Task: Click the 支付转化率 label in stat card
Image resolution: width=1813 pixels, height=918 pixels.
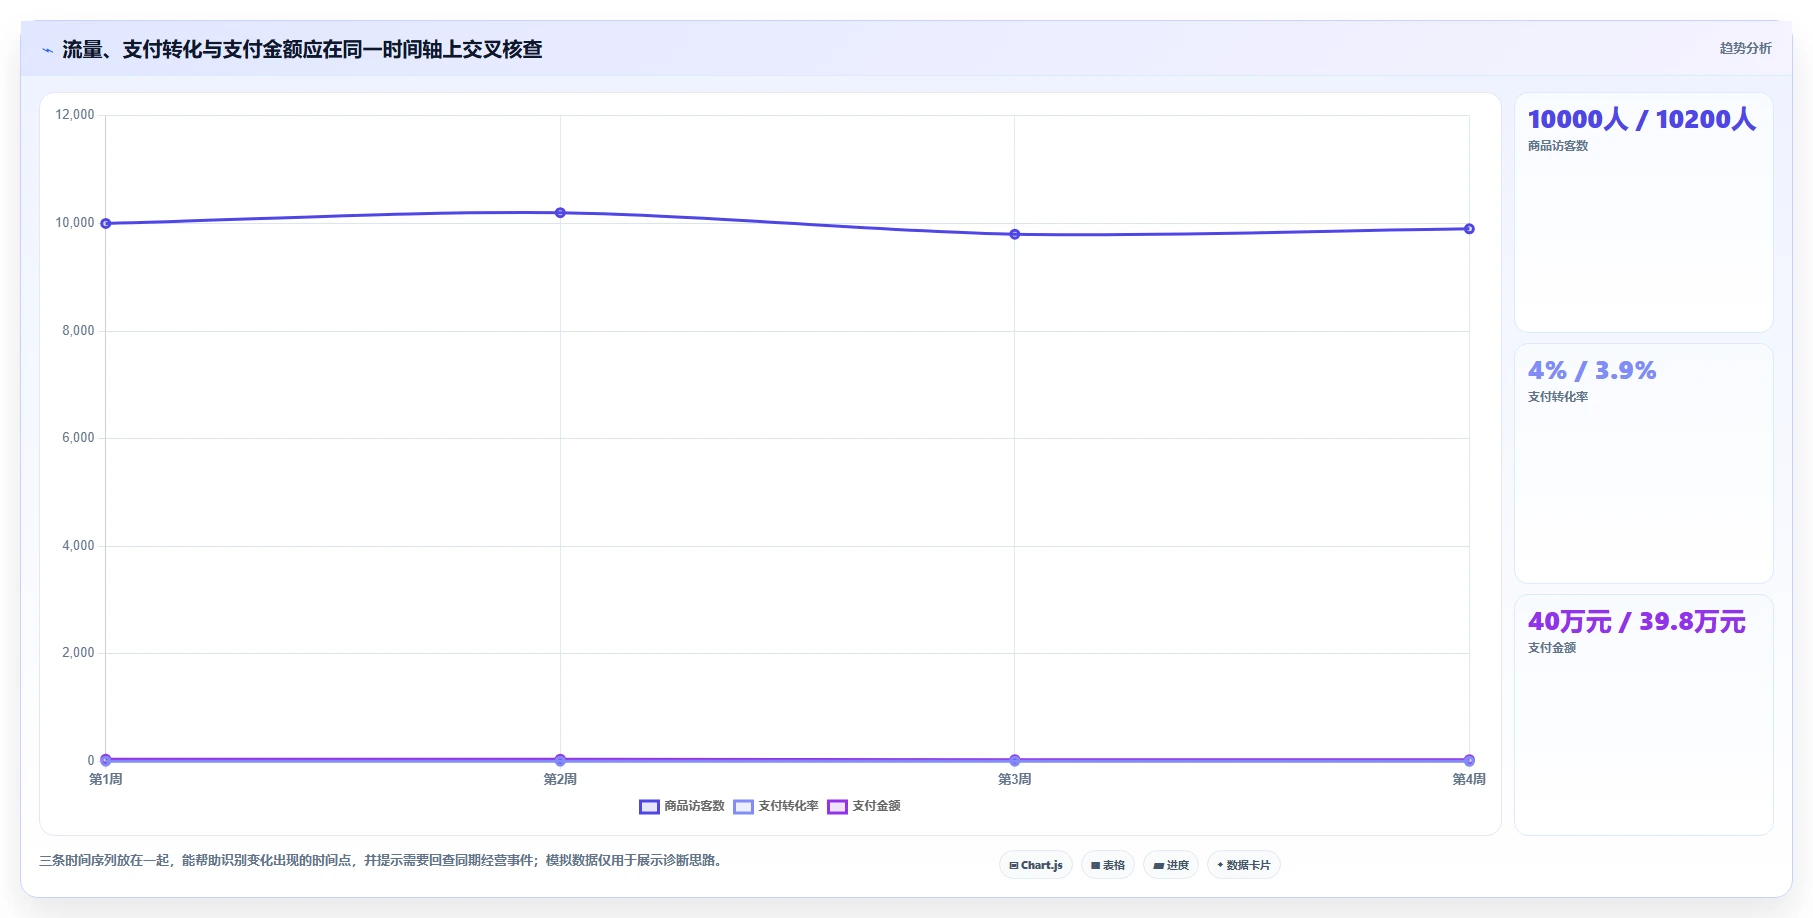Action: point(1558,397)
